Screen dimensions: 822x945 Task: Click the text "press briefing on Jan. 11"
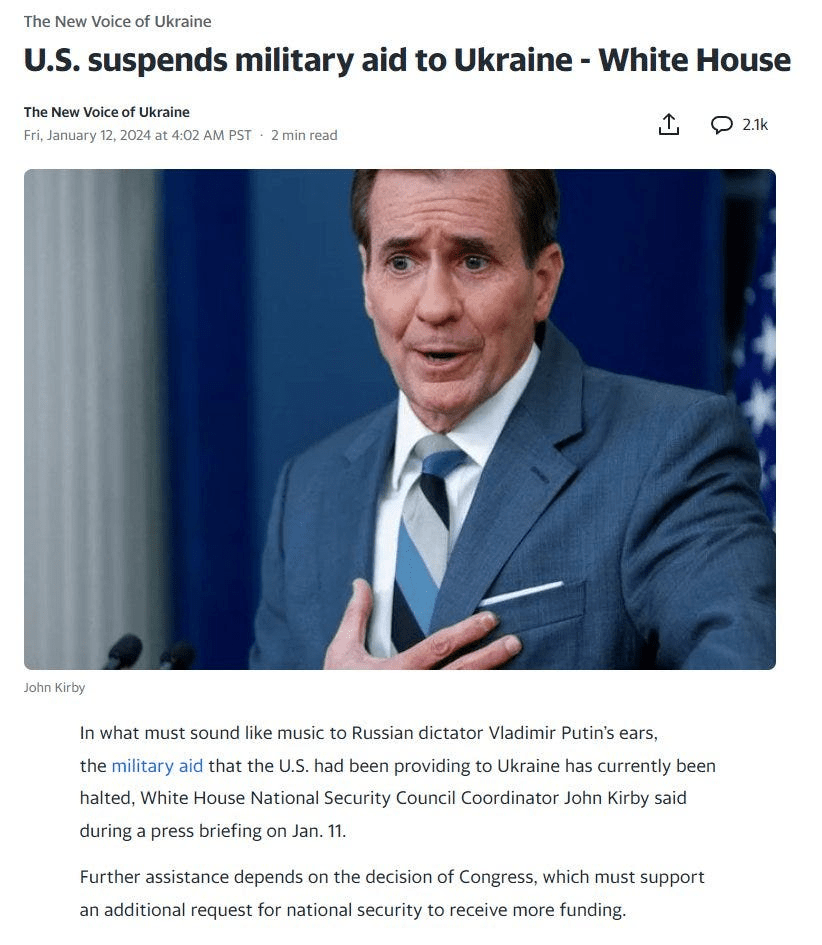248,830
